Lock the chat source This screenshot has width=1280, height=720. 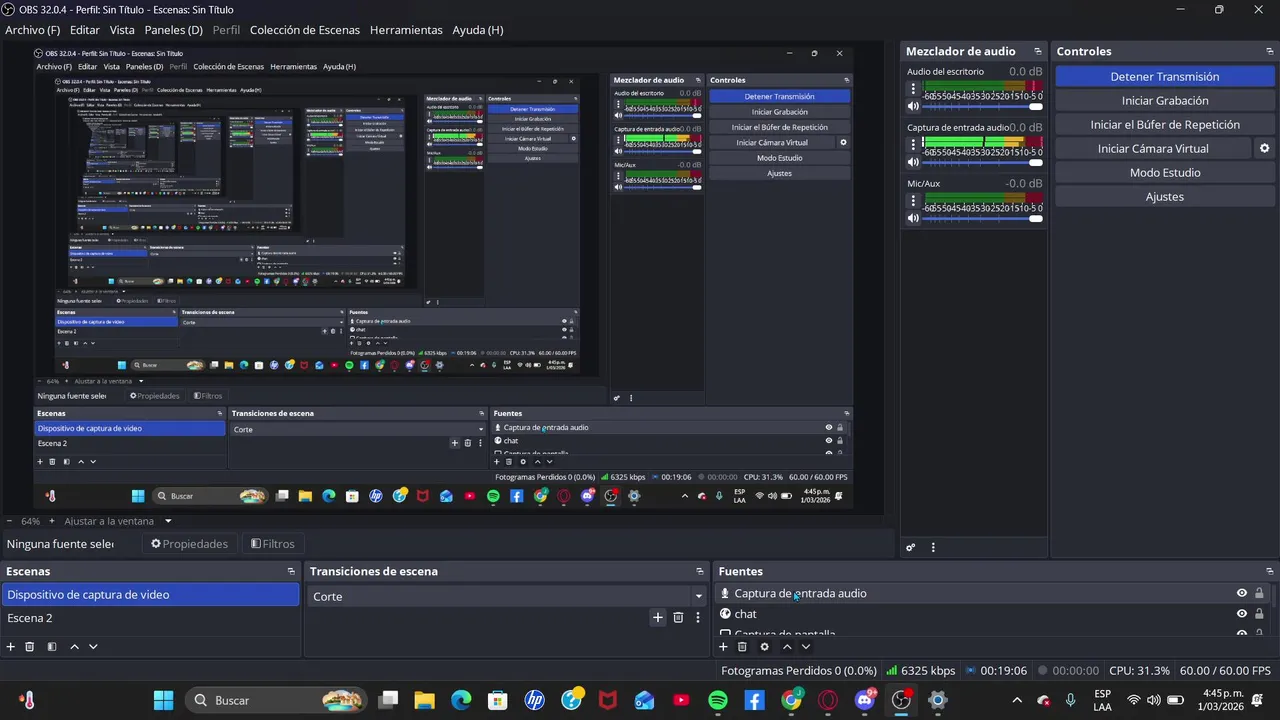(x=1259, y=614)
